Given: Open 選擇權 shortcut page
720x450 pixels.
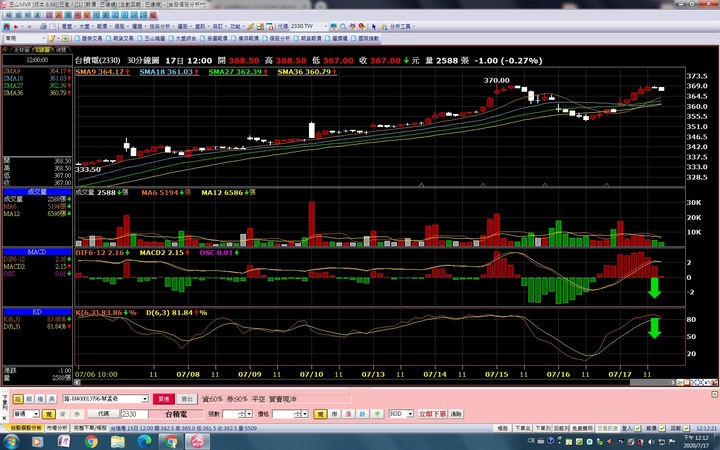Looking at the screenshot, I should (336, 39).
